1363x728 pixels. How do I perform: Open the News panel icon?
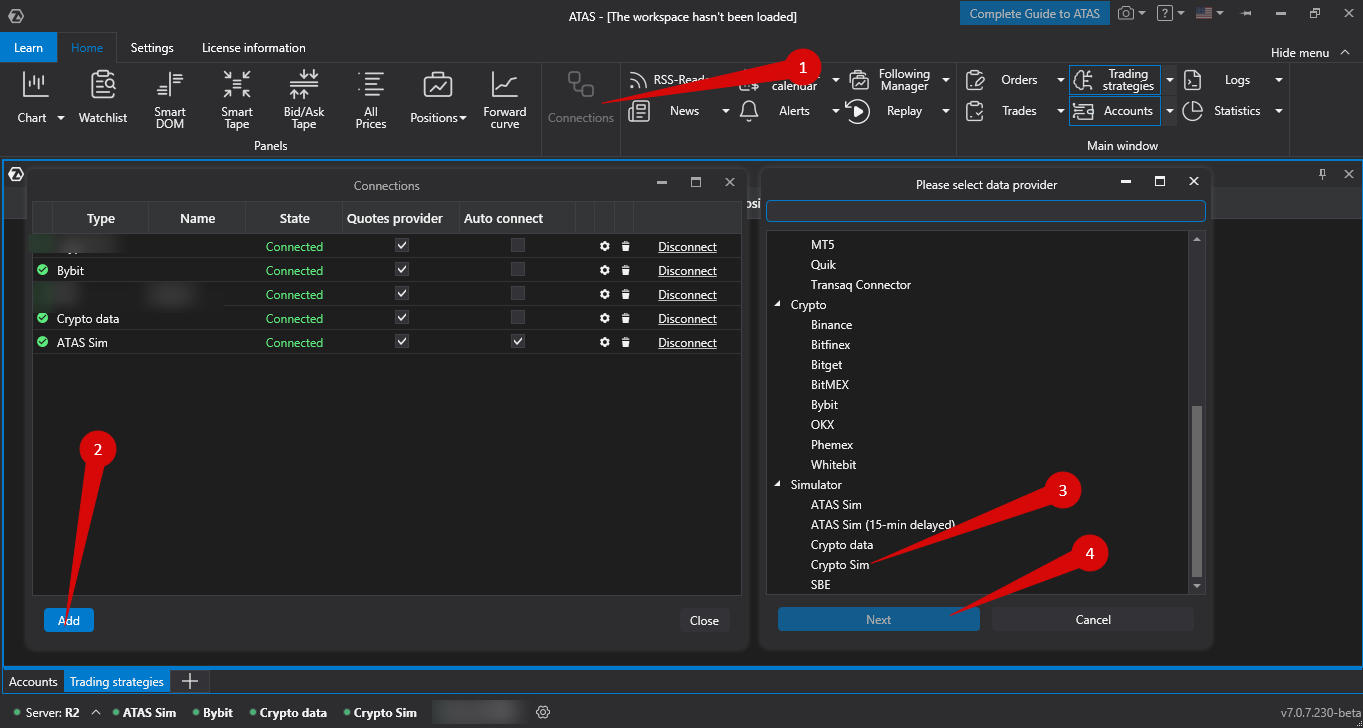click(639, 111)
